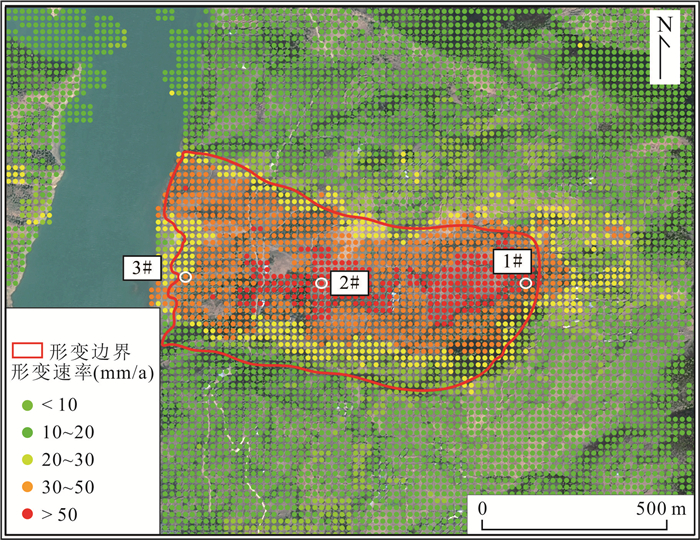The height and width of the screenshot is (540, 700).
Task: Click the 30~50 legend label
Action: 68,487
